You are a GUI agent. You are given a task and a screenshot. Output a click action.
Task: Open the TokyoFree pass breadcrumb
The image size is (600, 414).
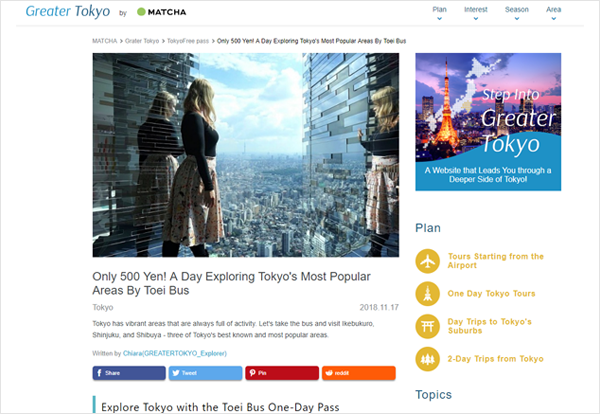(x=188, y=41)
